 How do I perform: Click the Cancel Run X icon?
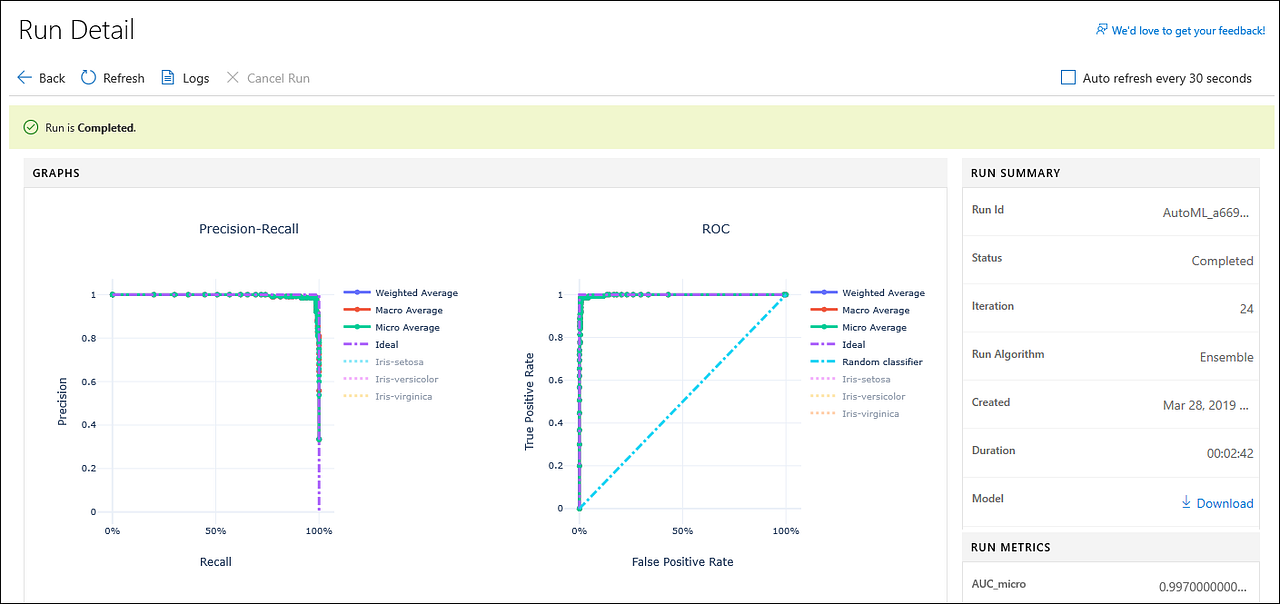pyautogui.click(x=233, y=77)
